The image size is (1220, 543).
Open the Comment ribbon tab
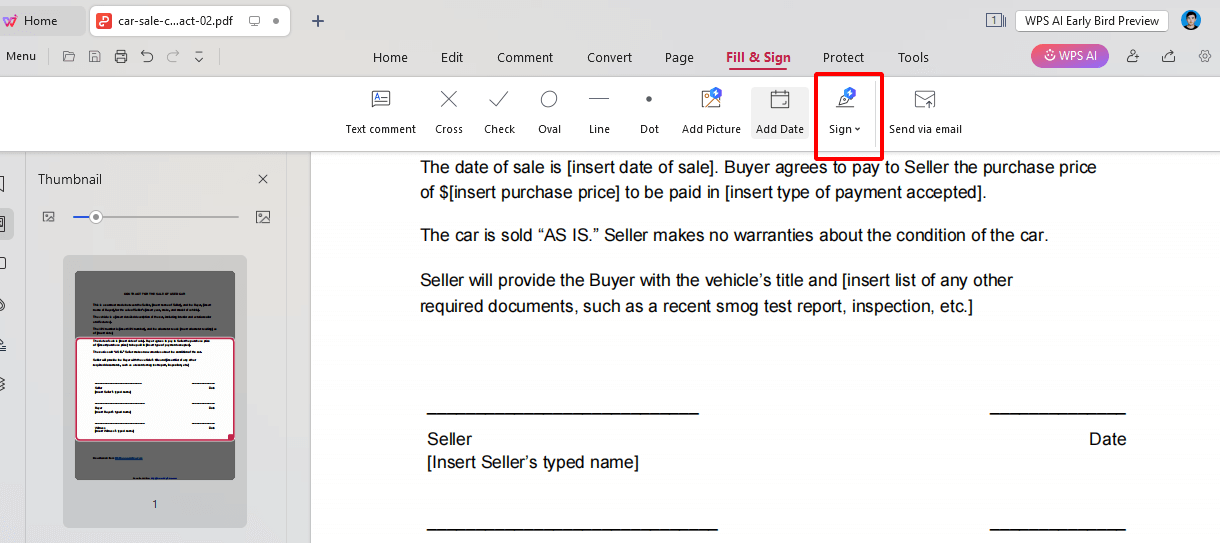pyautogui.click(x=525, y=58)
